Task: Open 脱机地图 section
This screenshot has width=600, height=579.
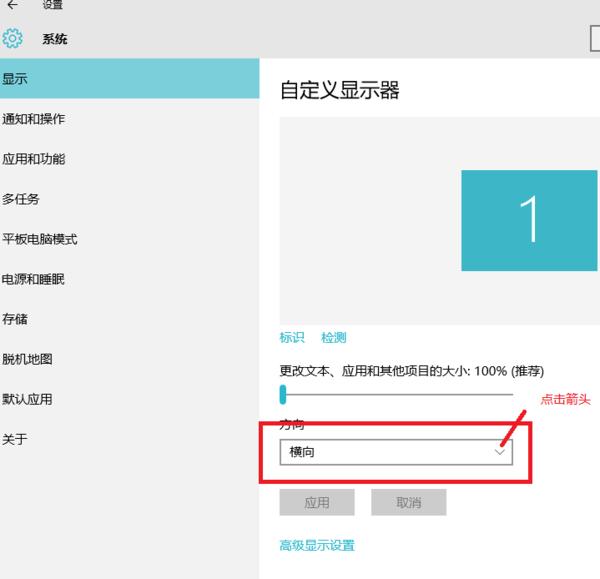Action: pyautogui.click(x=28, y=359)
